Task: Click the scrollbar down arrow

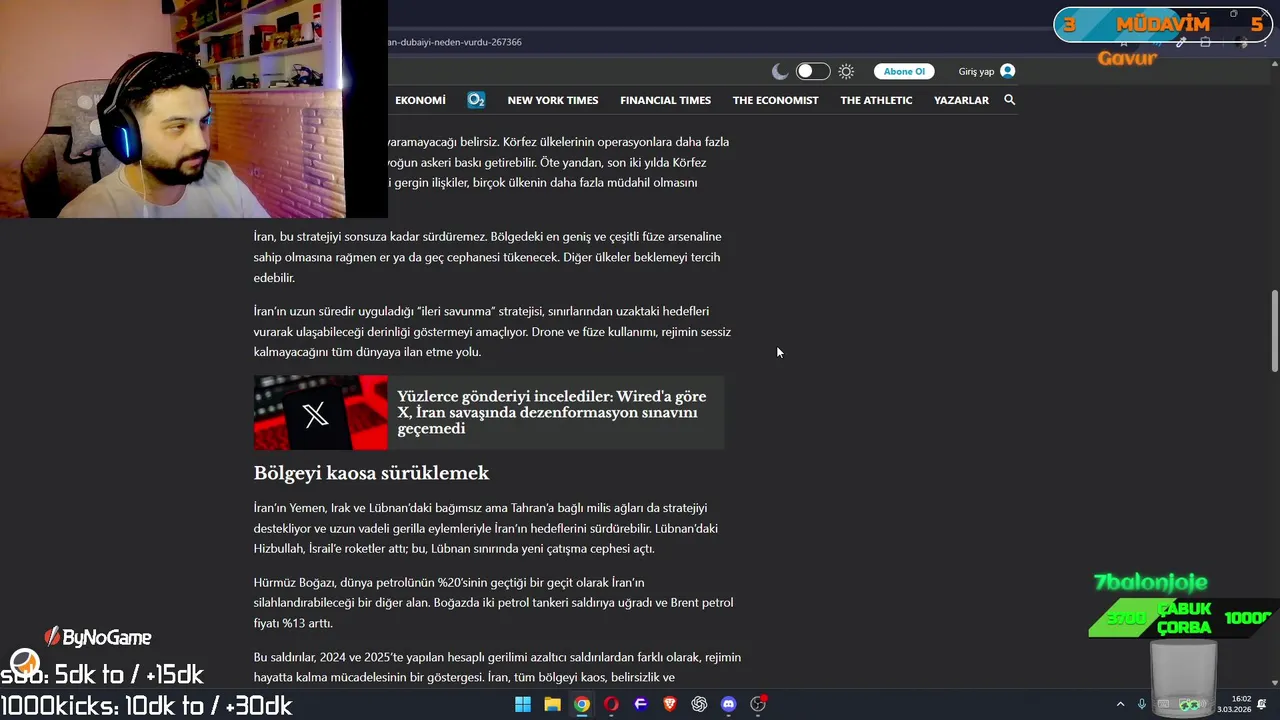Action: click(1274, 682)
